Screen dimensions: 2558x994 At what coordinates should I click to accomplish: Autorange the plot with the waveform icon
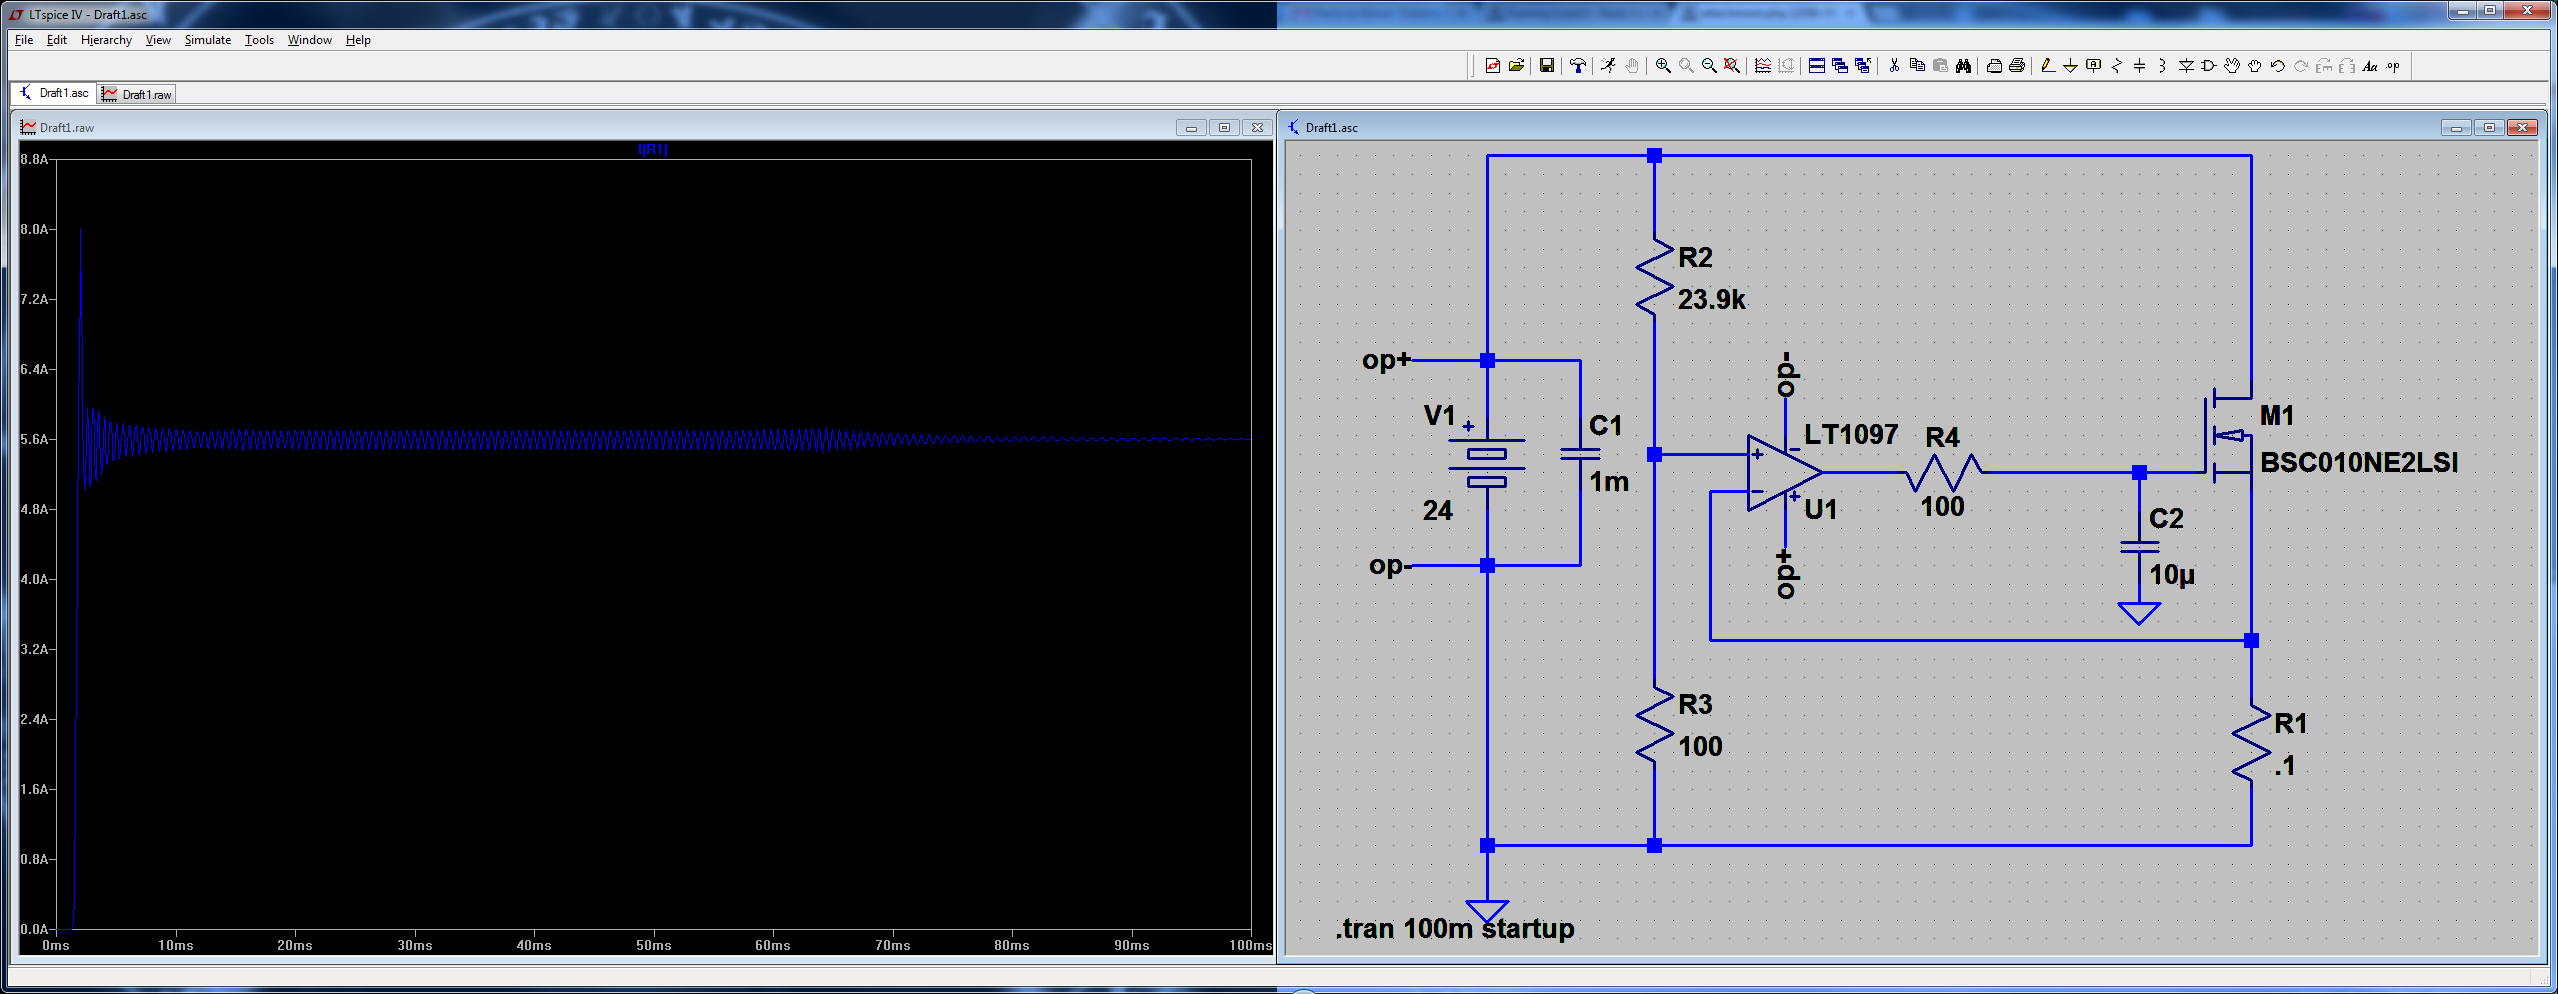(1763, 66)
